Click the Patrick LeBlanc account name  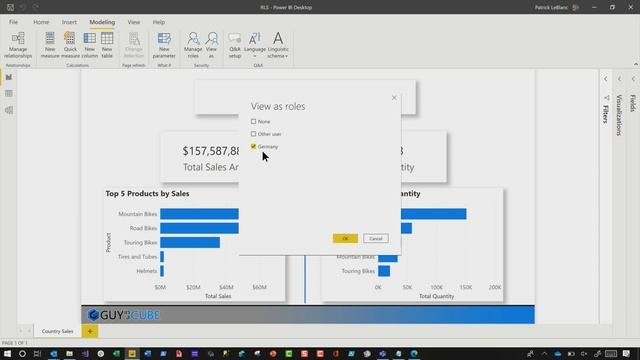[x=551, y=7]
